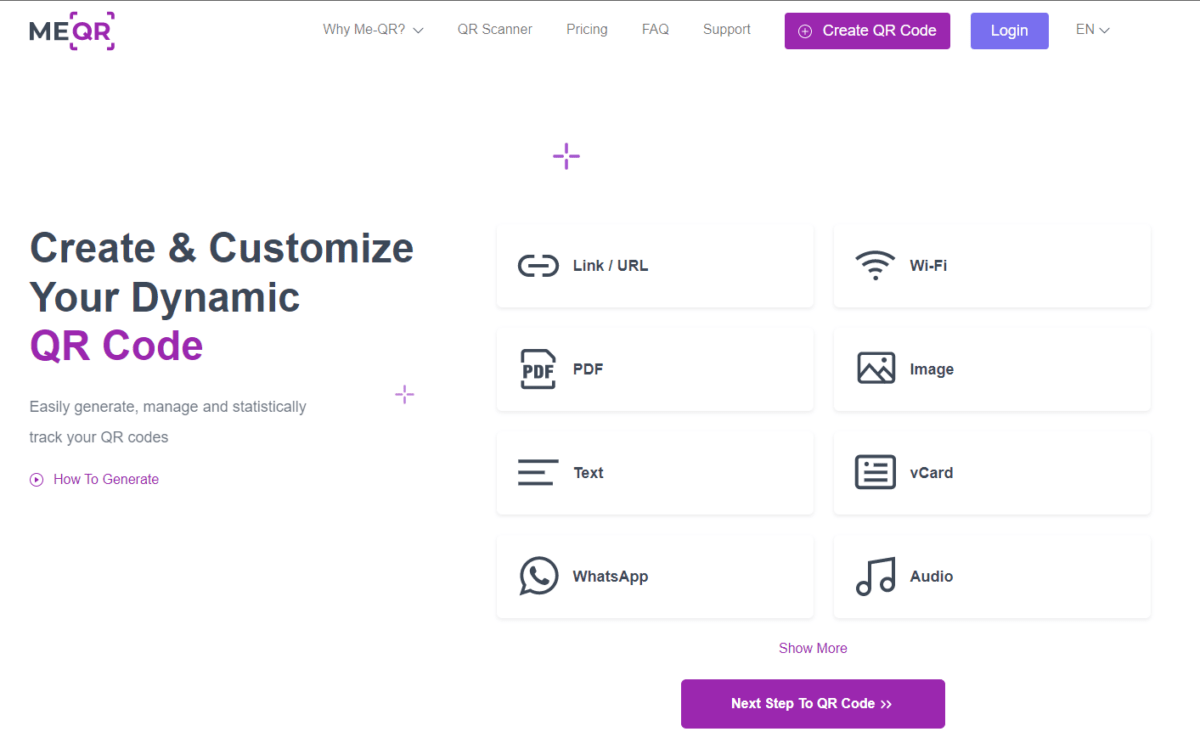
Task: Click the Image QR code type icon
Action: (x=875, y=369)
